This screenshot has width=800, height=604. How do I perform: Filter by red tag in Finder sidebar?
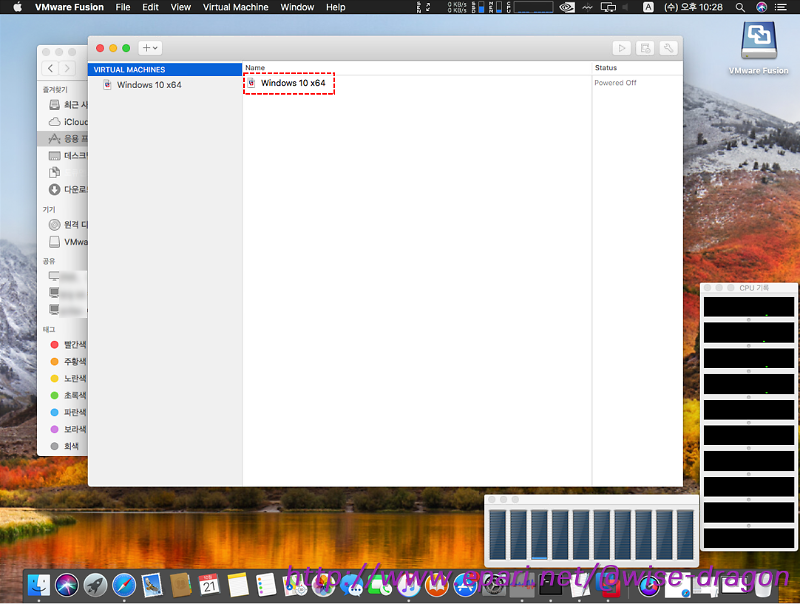[x=68, y=345]
